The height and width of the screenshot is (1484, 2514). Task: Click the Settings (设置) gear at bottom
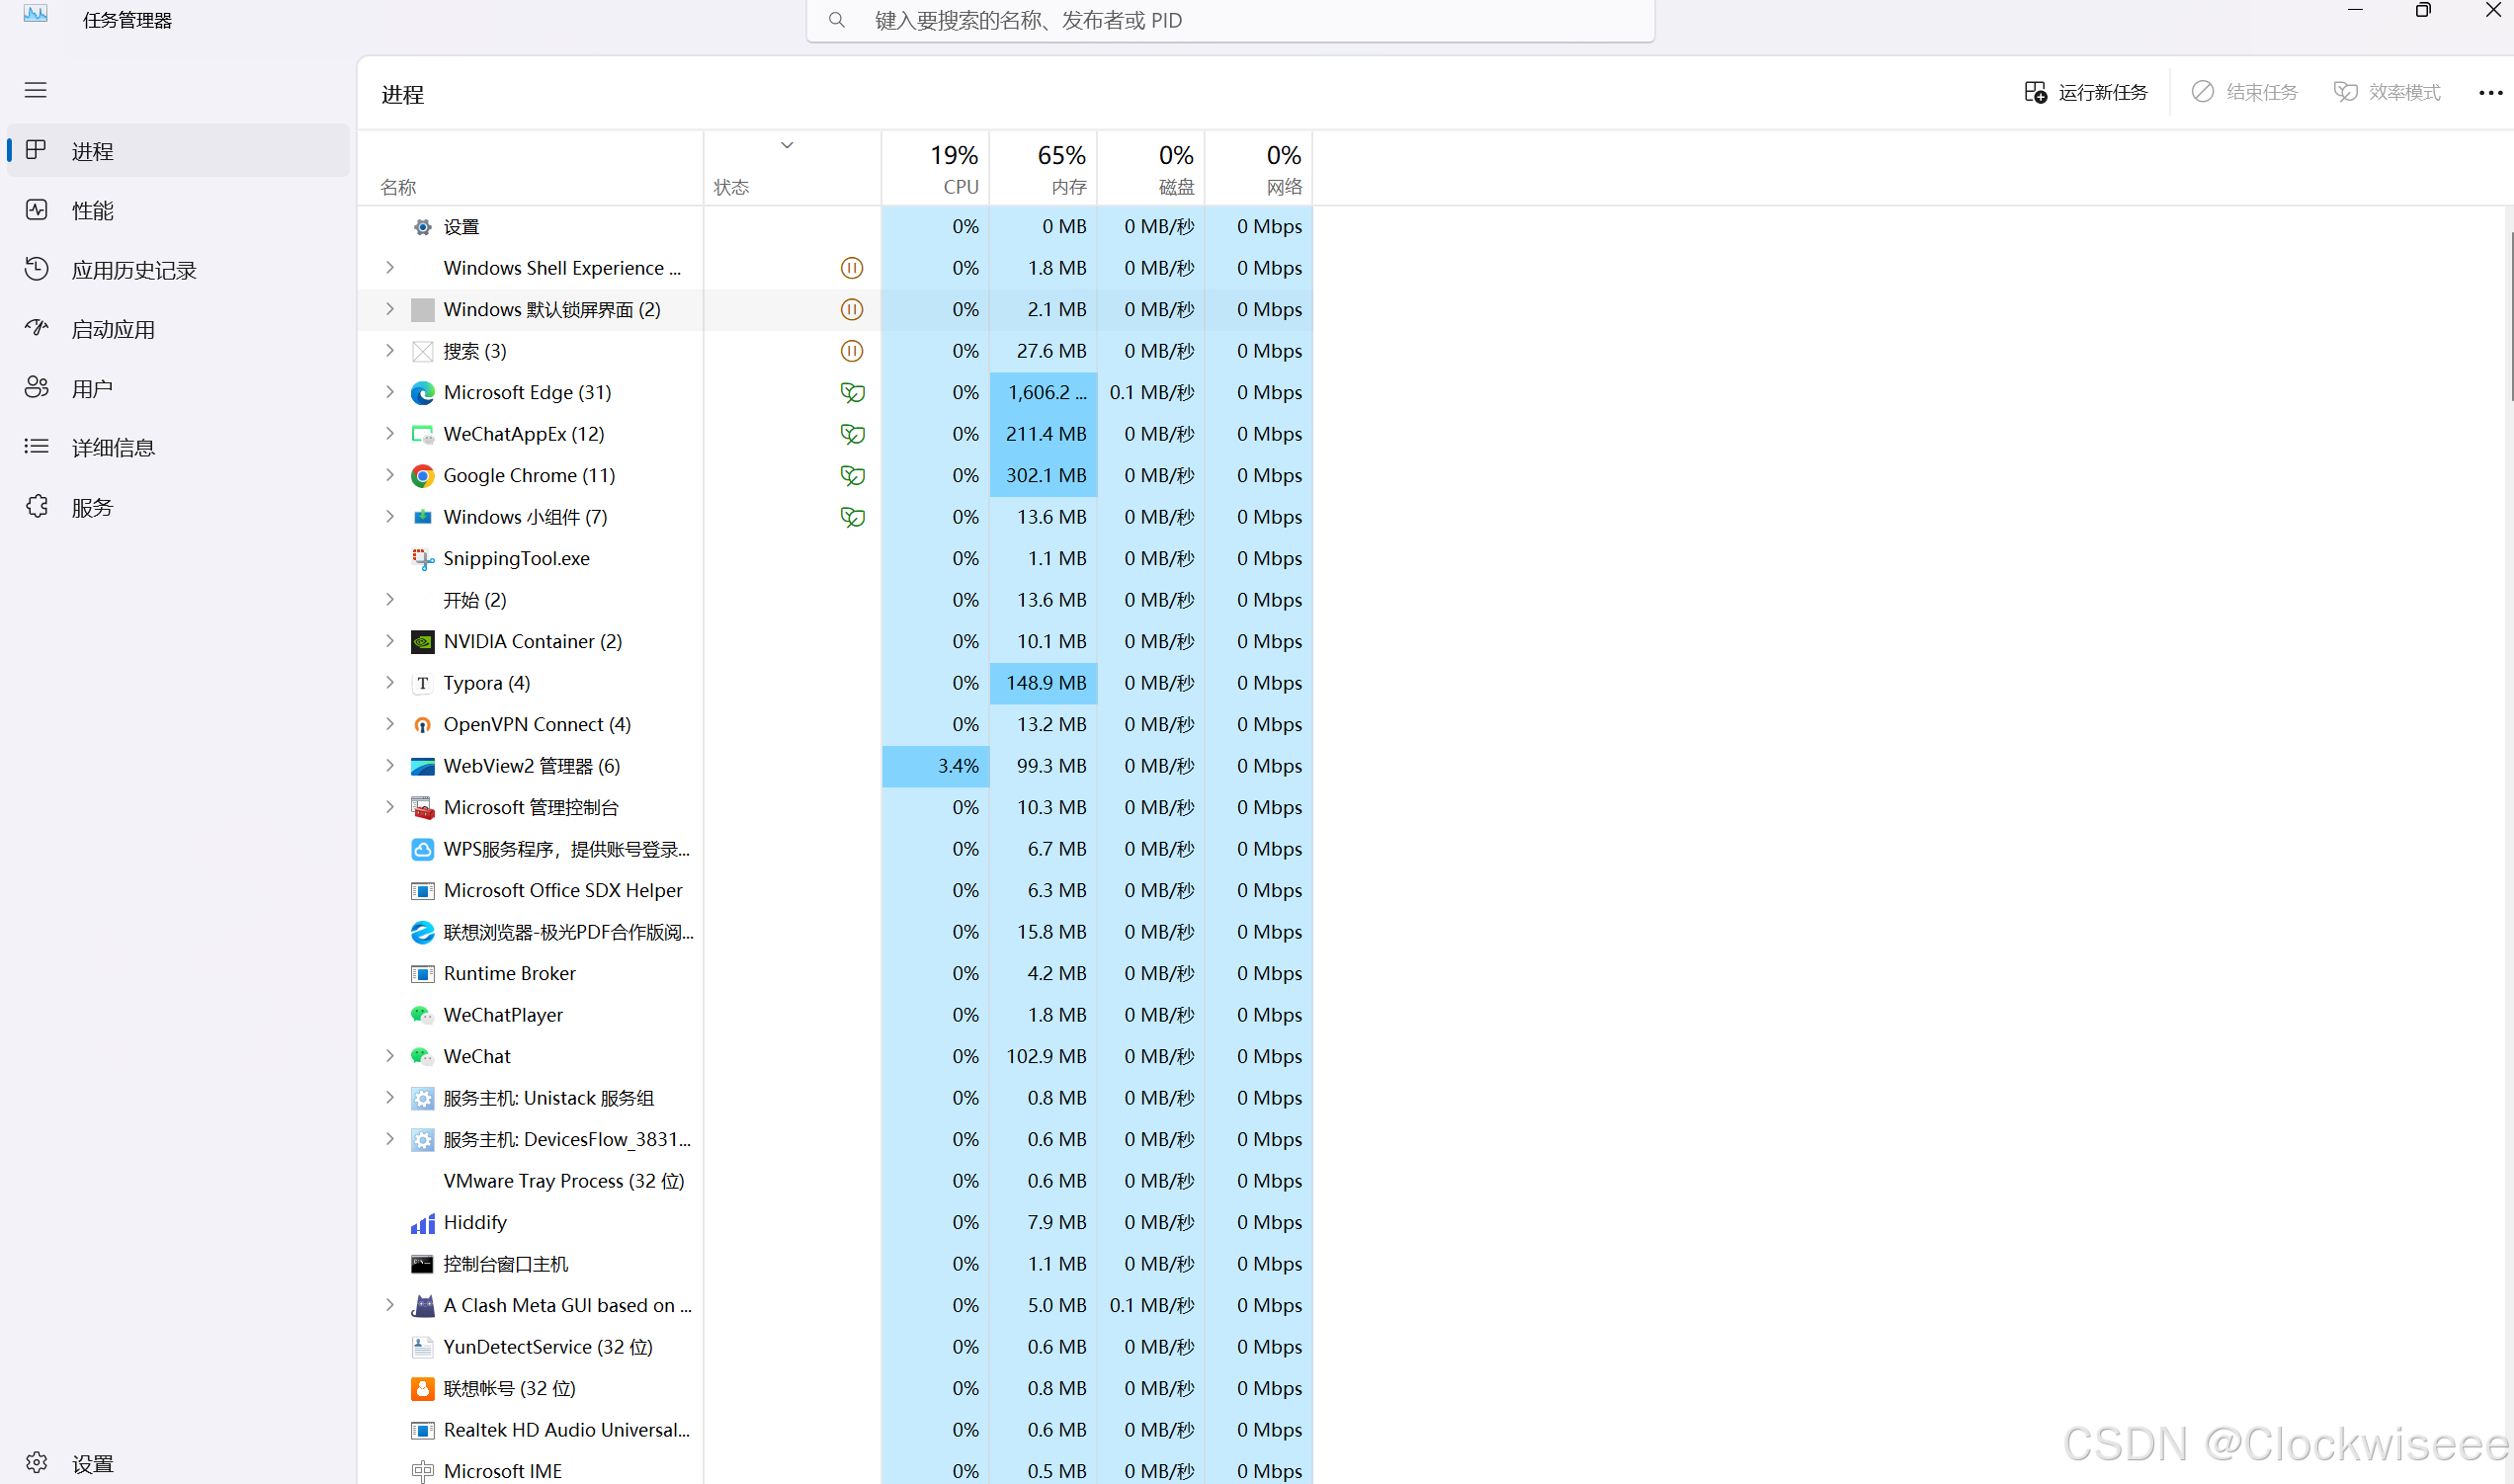coord(37,1462)
